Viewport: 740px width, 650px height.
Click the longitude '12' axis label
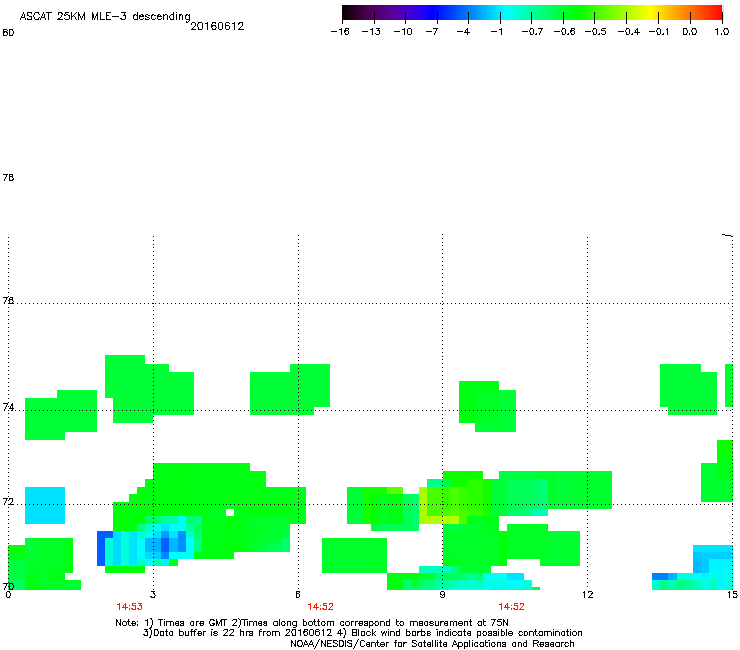point(587,594)
